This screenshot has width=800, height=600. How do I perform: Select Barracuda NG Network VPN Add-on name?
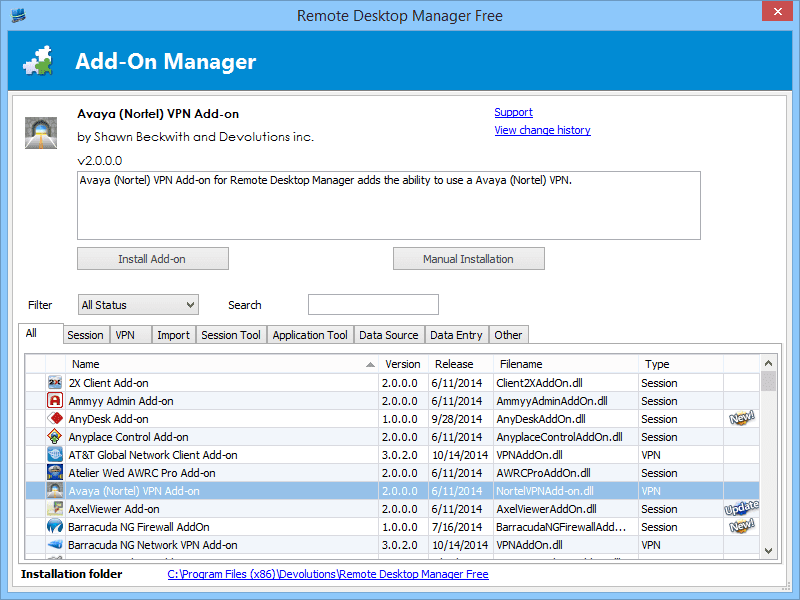click(x=153, y=545)
